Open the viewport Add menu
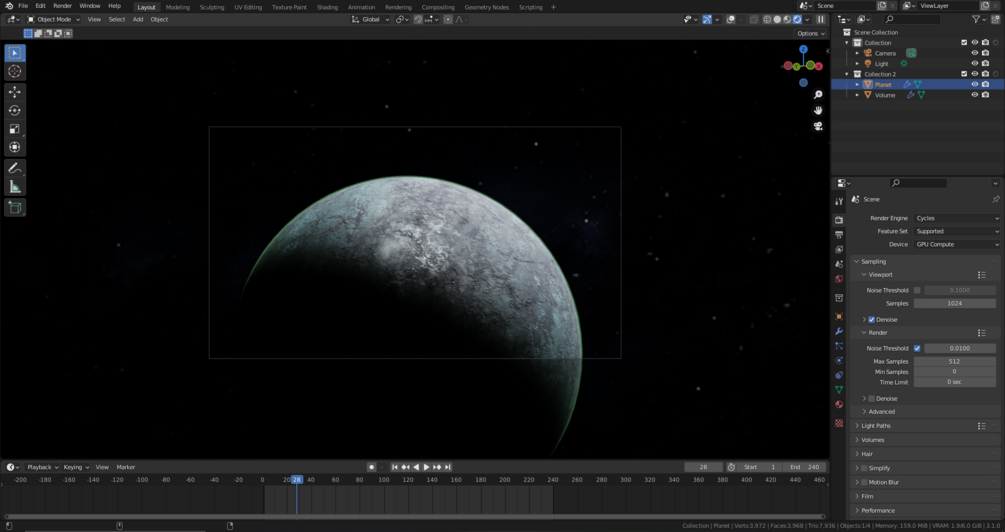 click(138, 19)
